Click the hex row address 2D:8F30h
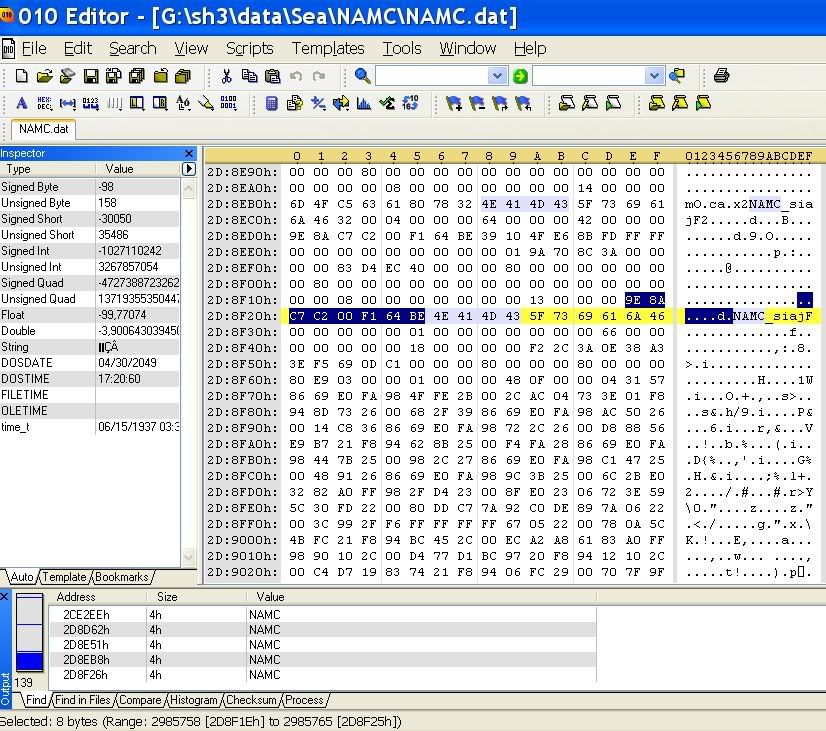Viewport: 826px width, 731px height. [241, 332]
